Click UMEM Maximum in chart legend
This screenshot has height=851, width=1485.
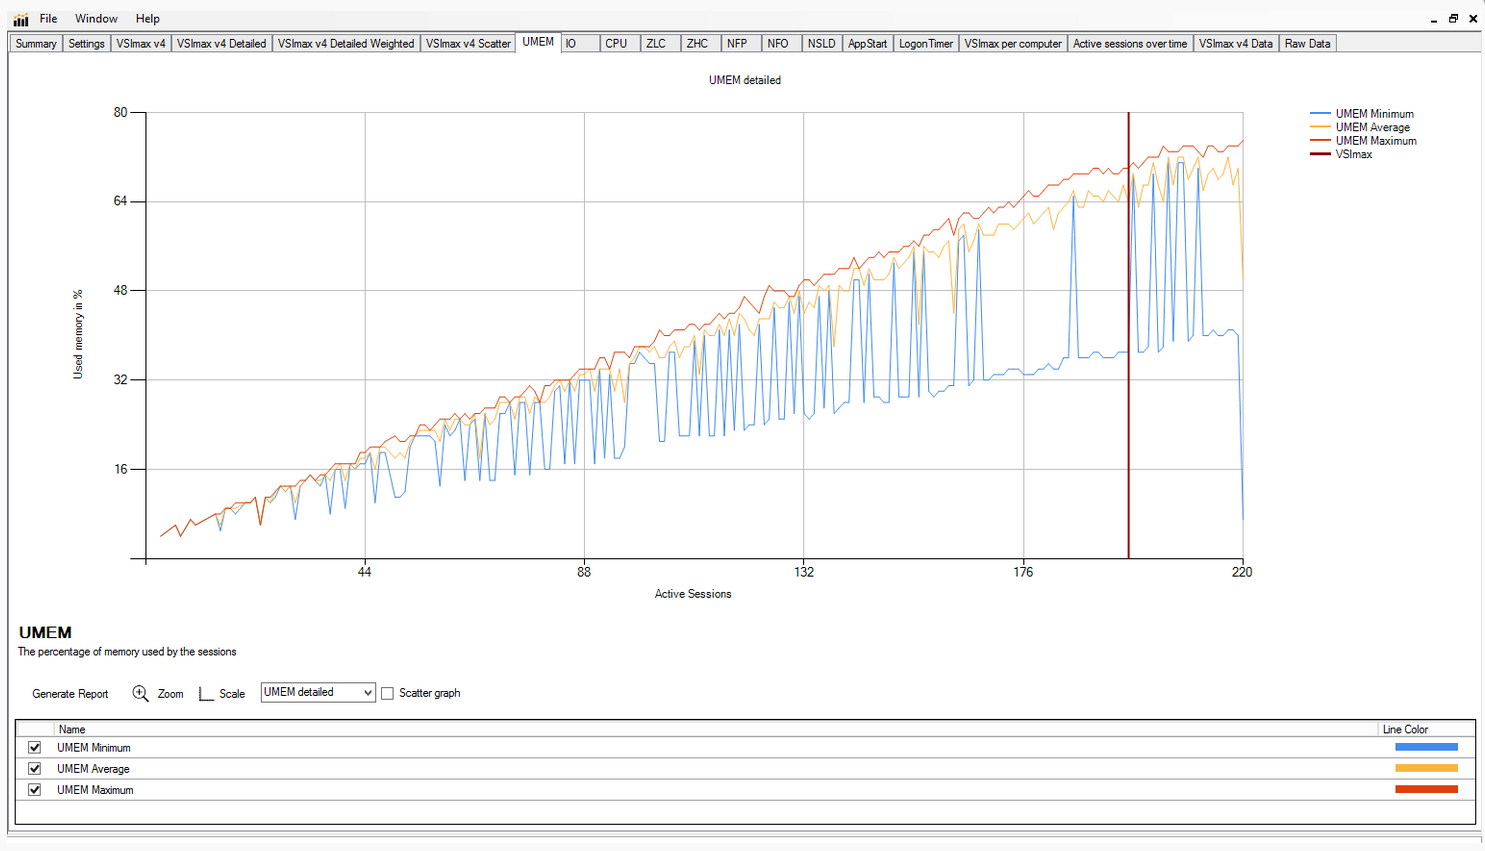point(1376,141)
